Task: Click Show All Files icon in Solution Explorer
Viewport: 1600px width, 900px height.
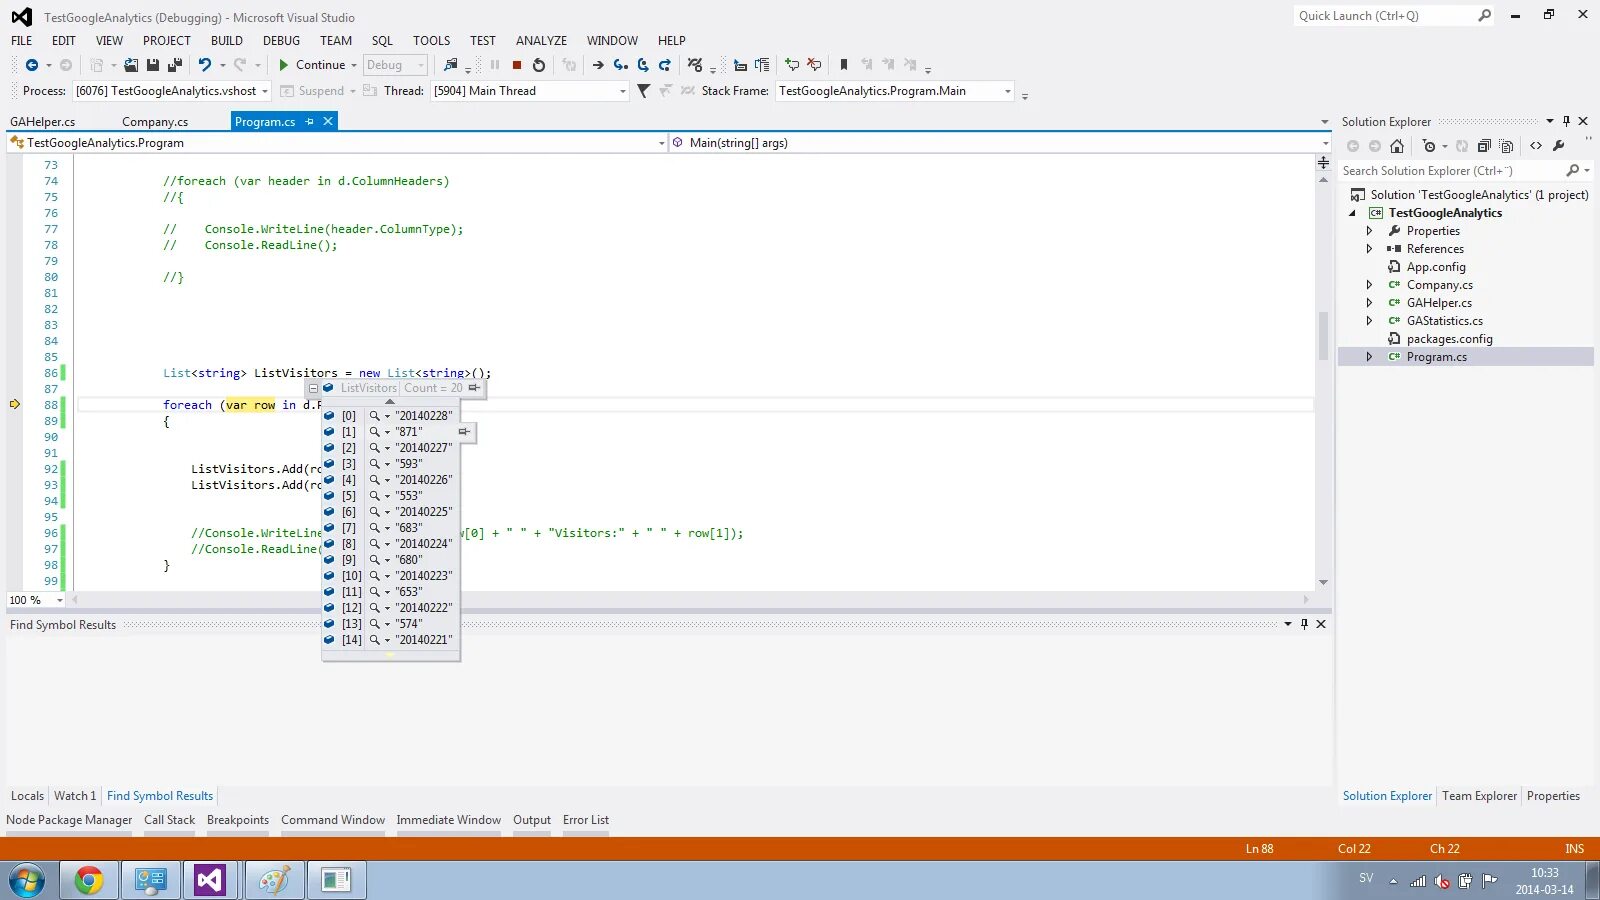Action: coord(1506,146)
